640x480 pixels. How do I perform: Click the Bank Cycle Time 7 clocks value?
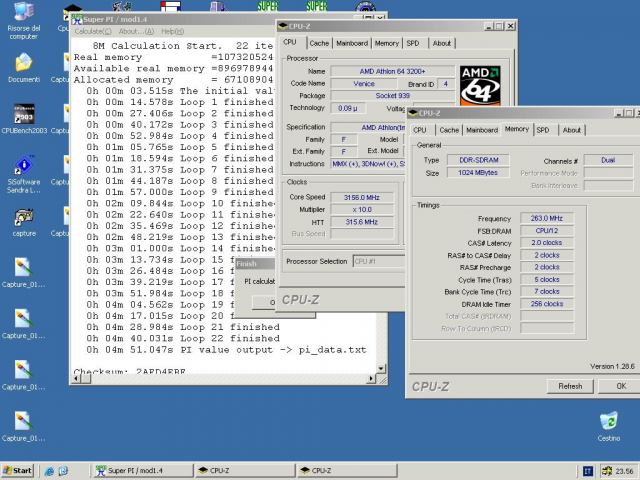tap(547, 292)
